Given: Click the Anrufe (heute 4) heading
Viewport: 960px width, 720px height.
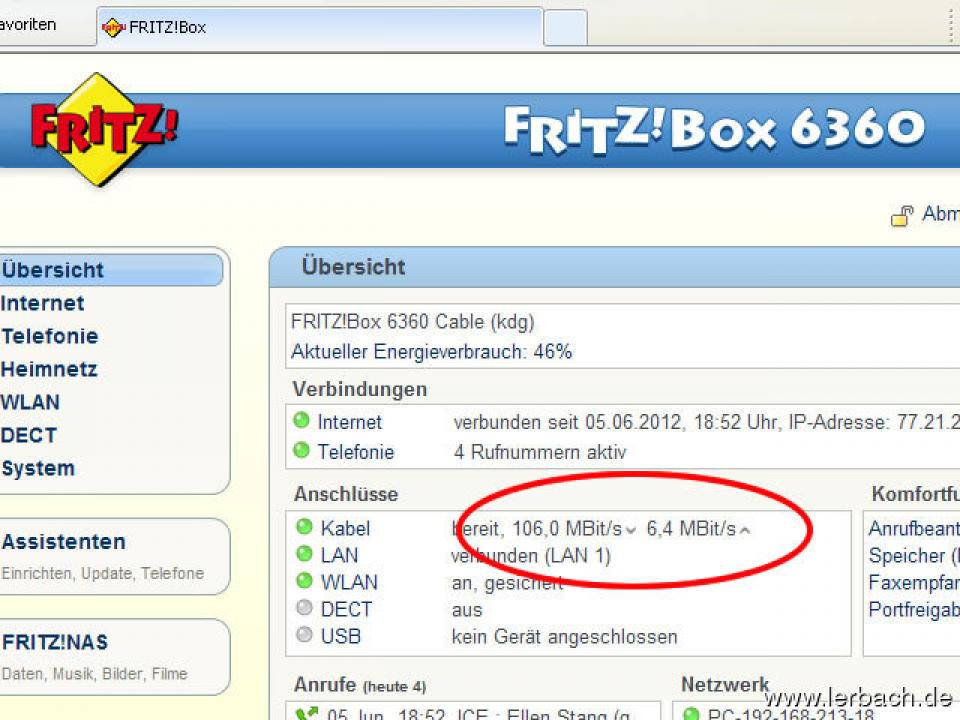Looking at the screenshot, I should (360, 684).
